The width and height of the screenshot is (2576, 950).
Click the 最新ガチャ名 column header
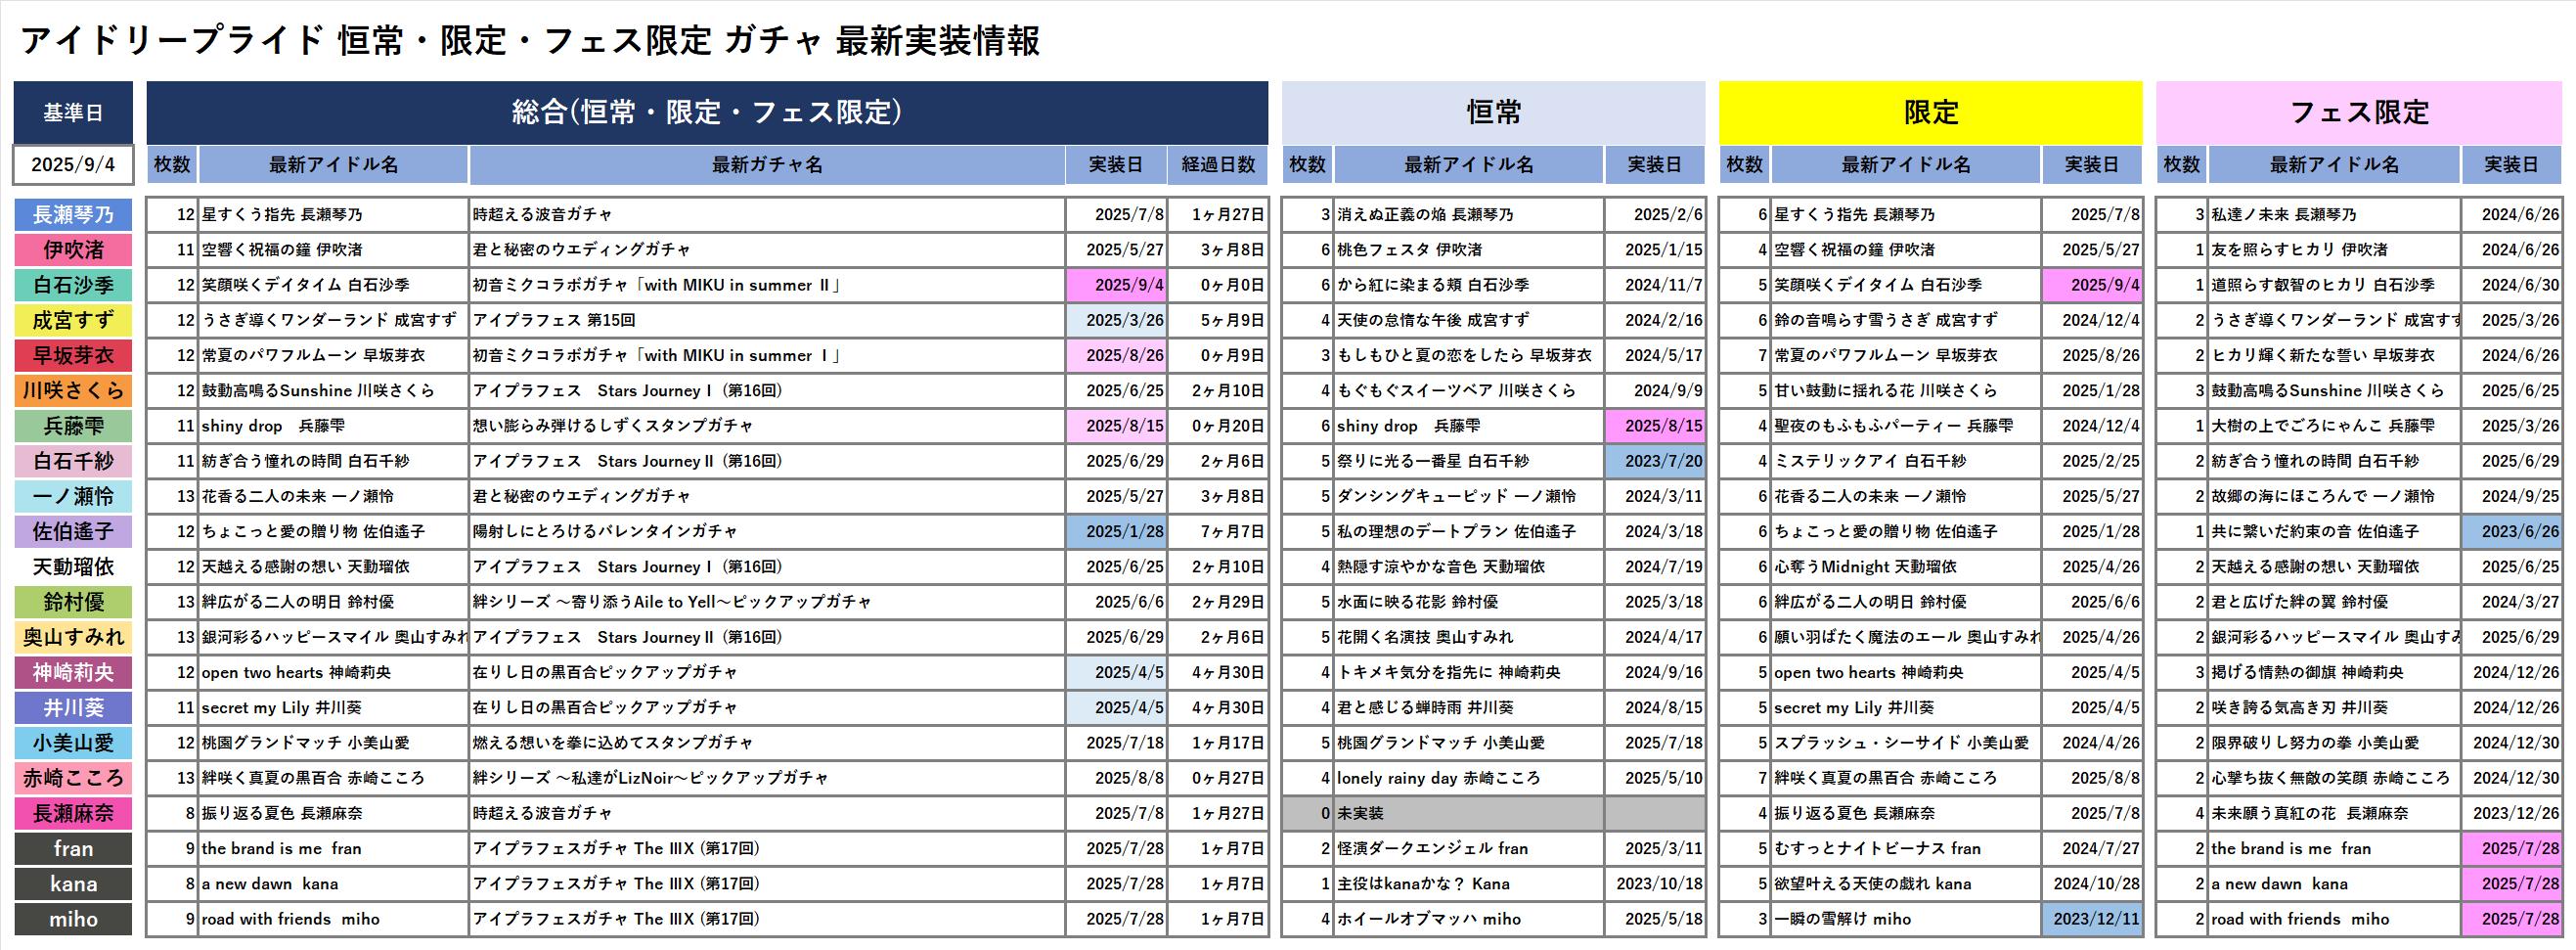(766, 165)
